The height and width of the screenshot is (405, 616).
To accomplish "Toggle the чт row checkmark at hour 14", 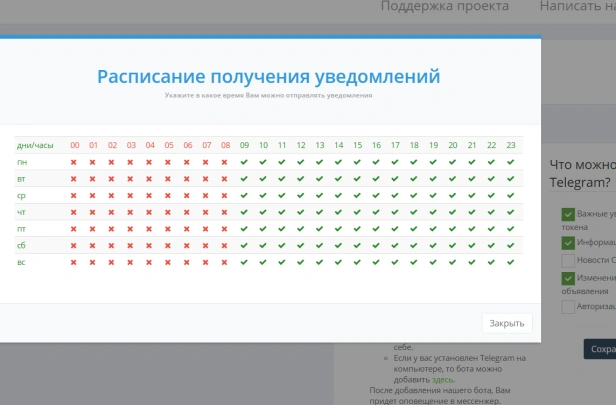I will click(338, 212).
